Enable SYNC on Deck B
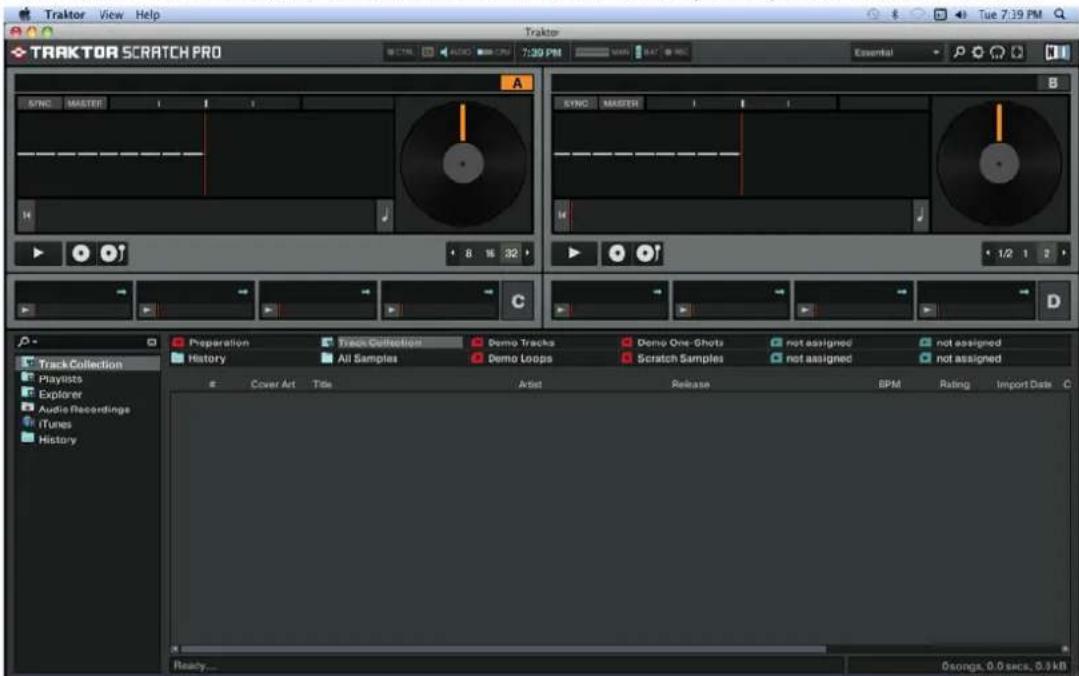The height and width of the screenshot is (676, 1079). pyautogui.click(x=575, y=103)
